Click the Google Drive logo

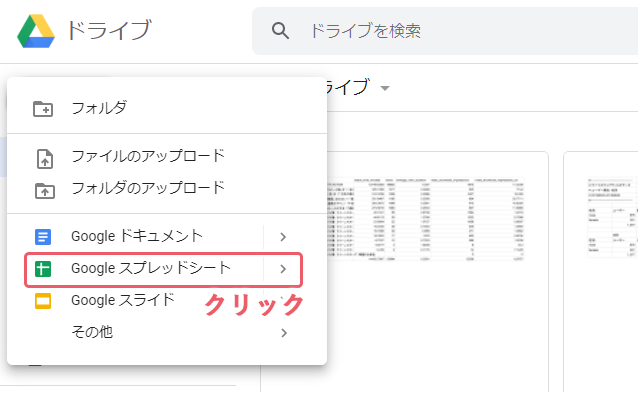(x=36, y=31)
